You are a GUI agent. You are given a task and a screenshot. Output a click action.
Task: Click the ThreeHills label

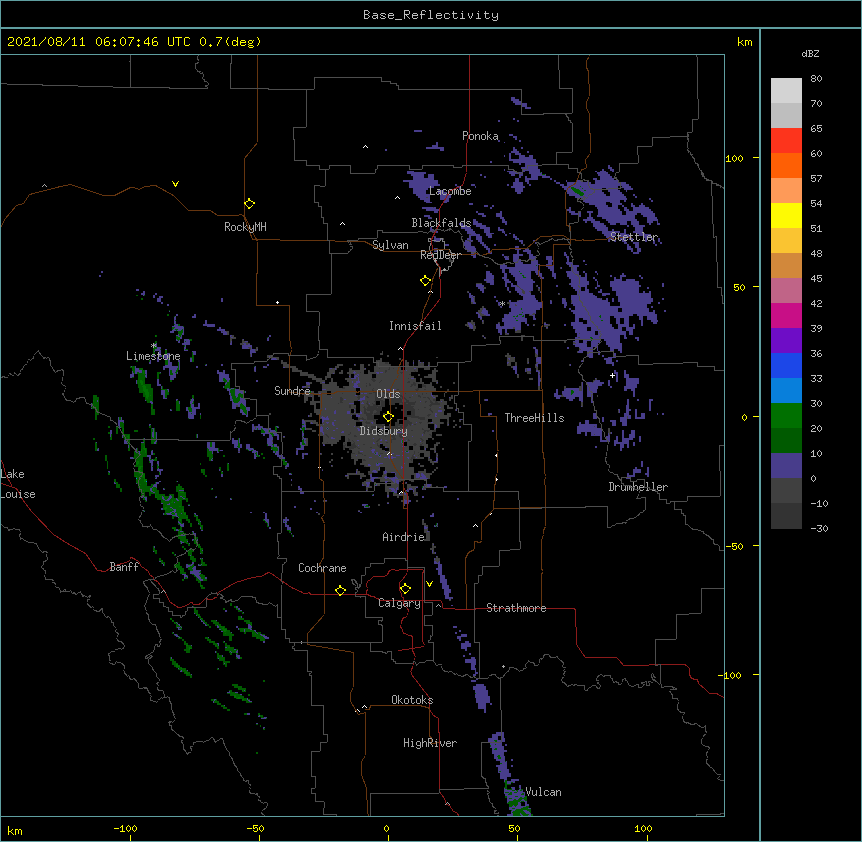534,418
